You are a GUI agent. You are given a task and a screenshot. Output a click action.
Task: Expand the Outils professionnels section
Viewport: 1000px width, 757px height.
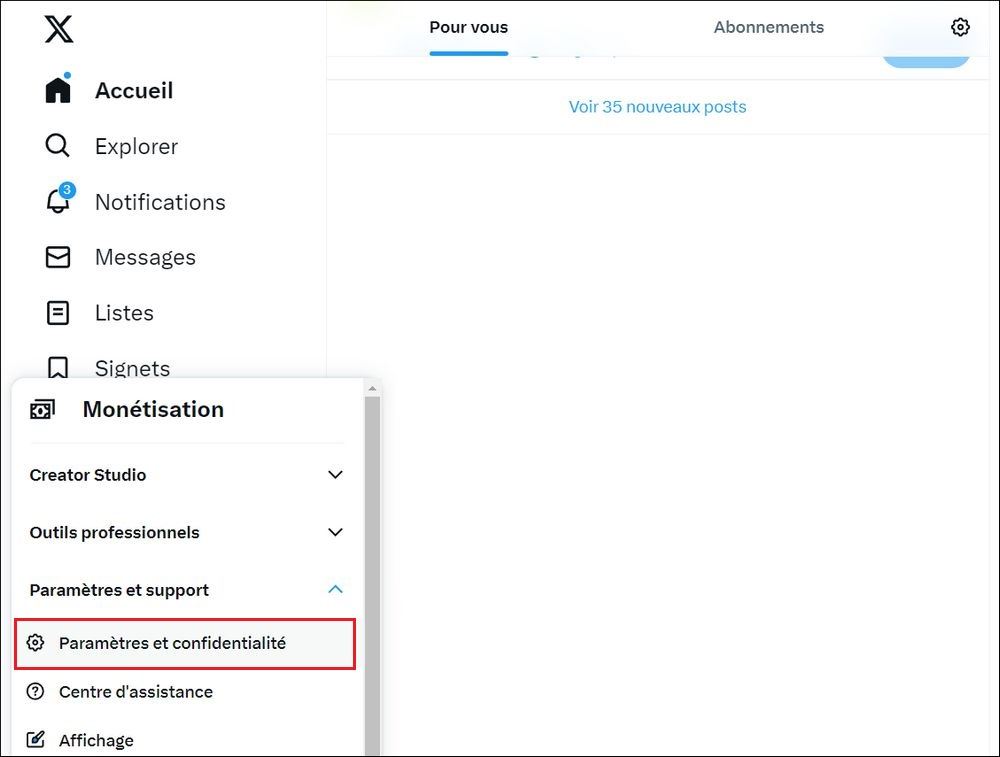(334, 532)
